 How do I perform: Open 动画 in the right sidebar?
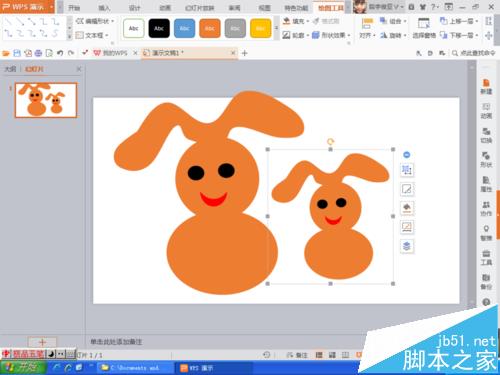(486, 111)
